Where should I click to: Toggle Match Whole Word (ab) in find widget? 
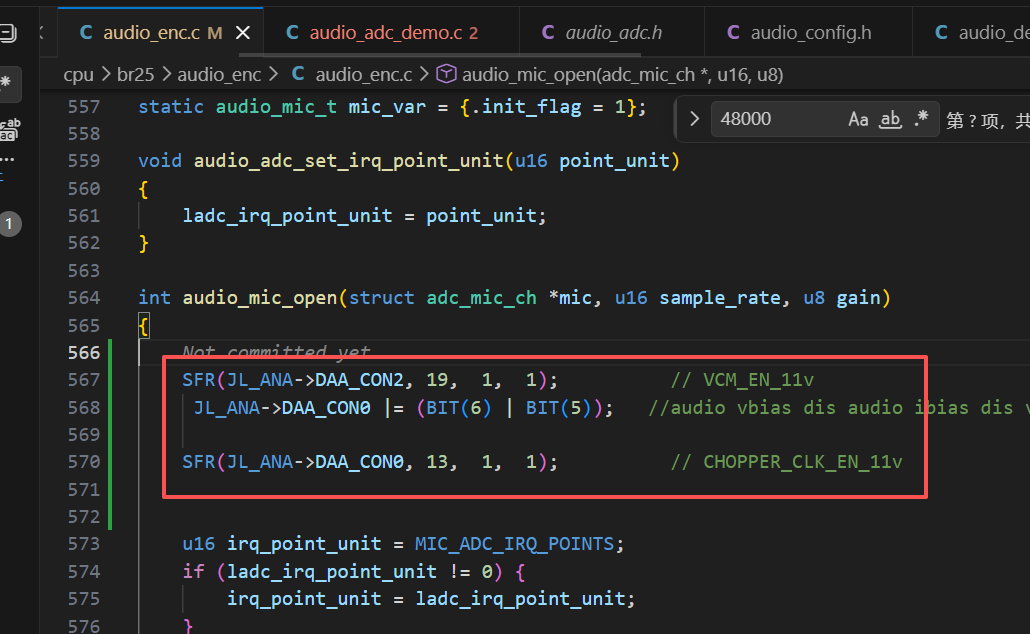[890, 119]
